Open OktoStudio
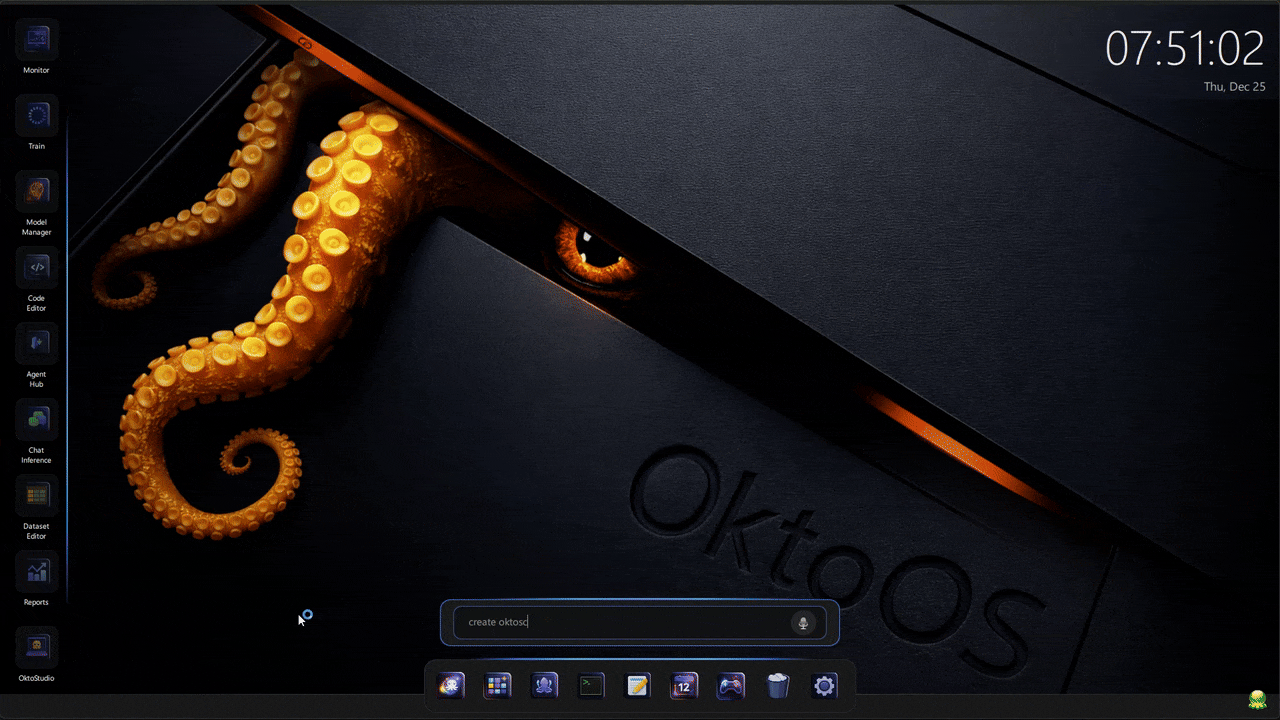 [x=36, y=646]
